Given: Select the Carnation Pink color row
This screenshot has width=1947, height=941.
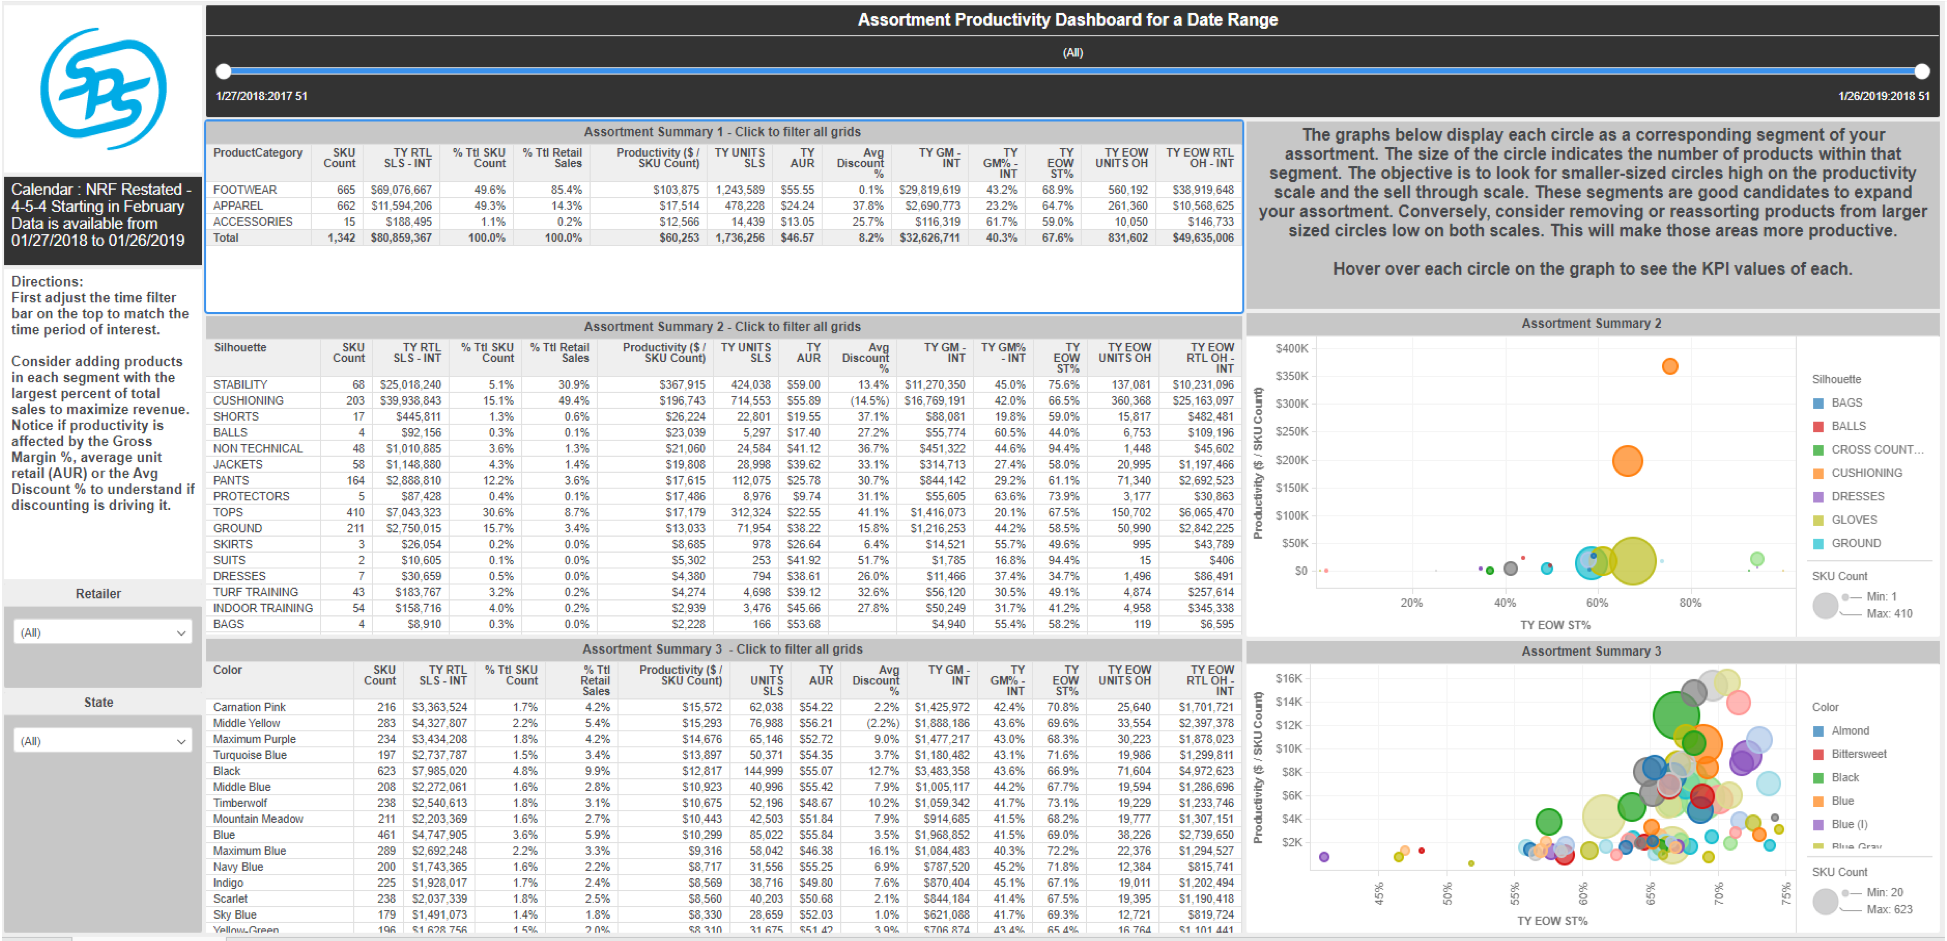Looking at the screenshot, I should click(723, 707).
